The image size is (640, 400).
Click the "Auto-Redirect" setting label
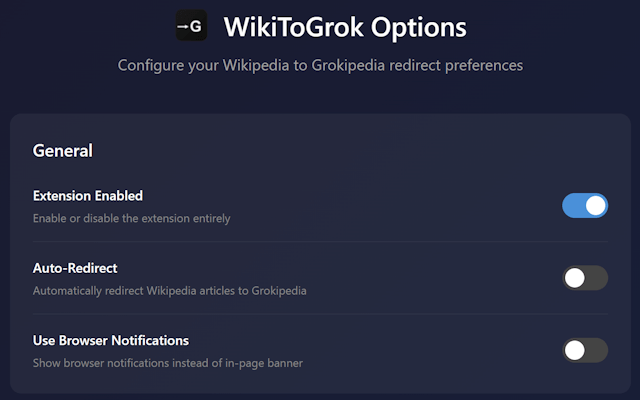(75, 268)
